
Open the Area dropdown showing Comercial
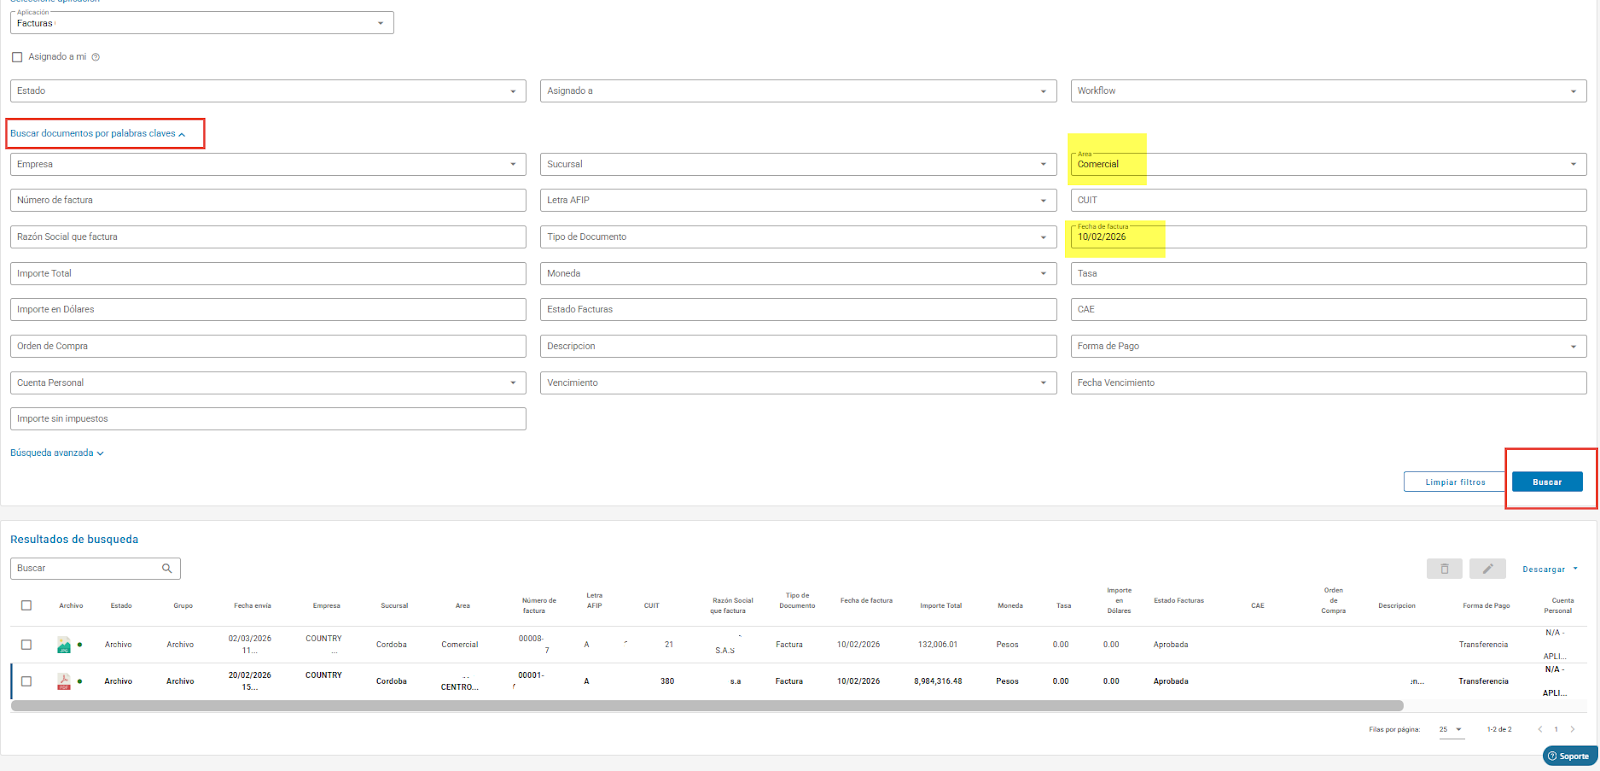click(1328, 164)
